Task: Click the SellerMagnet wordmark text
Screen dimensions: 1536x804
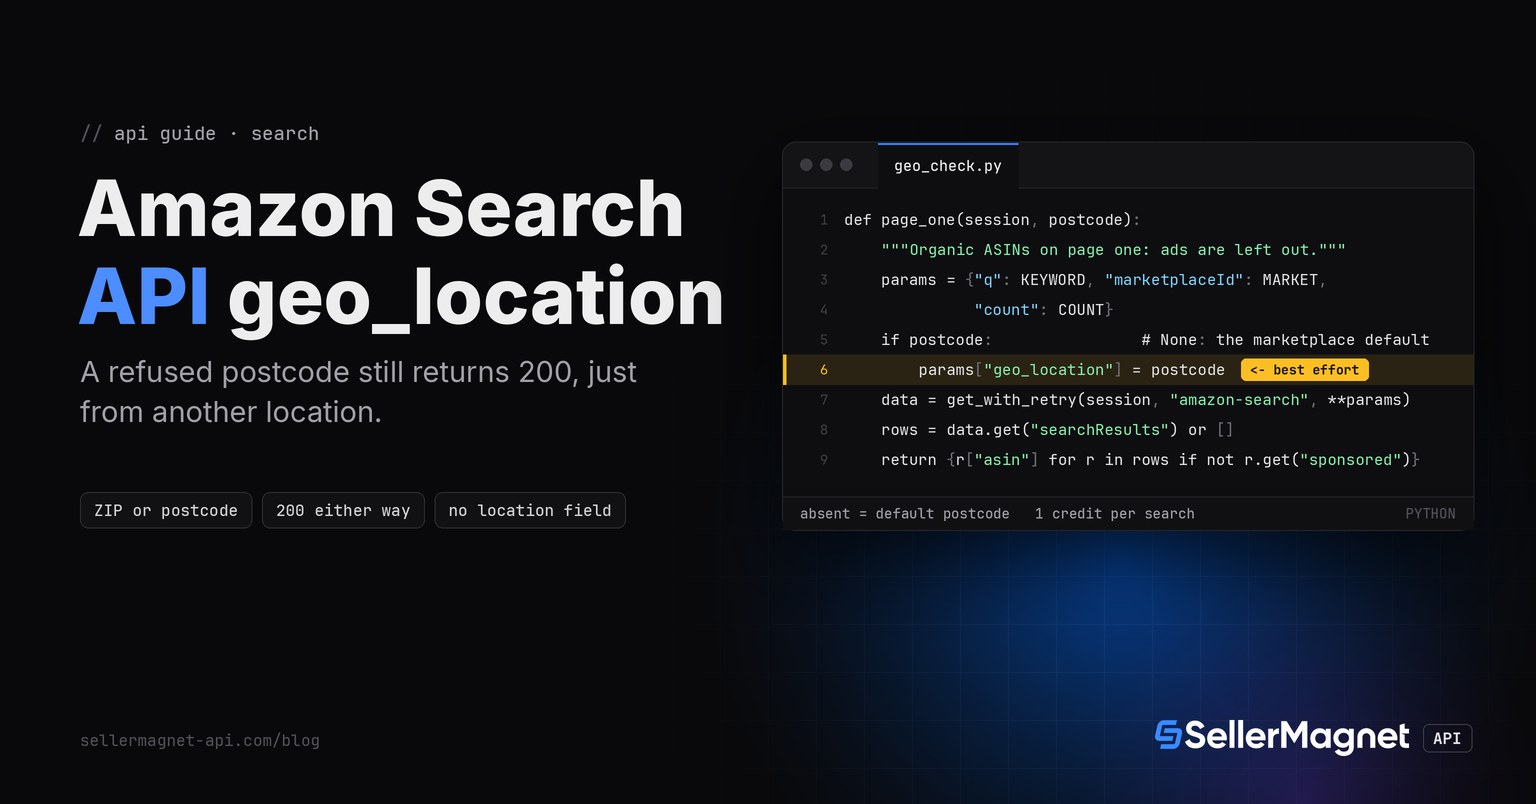Action: tap(1297, 737)
